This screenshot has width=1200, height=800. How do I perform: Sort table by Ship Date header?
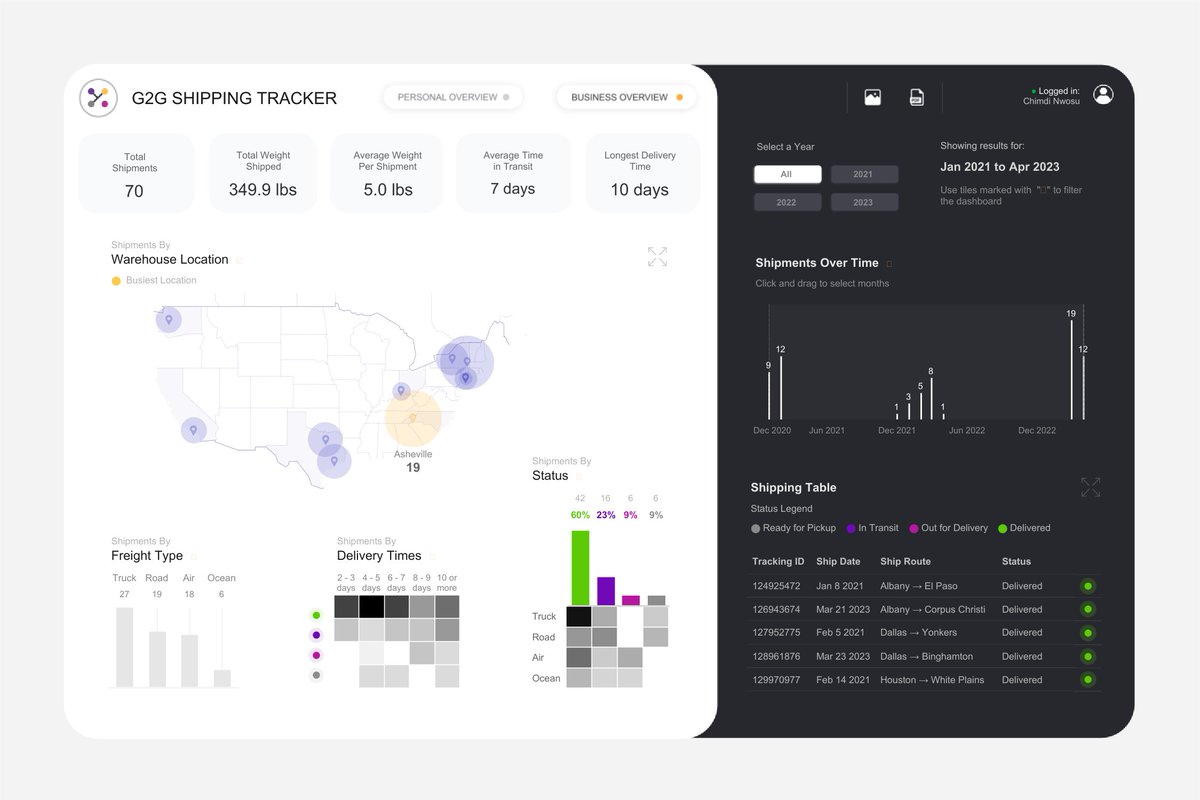[x=838, y=562]
